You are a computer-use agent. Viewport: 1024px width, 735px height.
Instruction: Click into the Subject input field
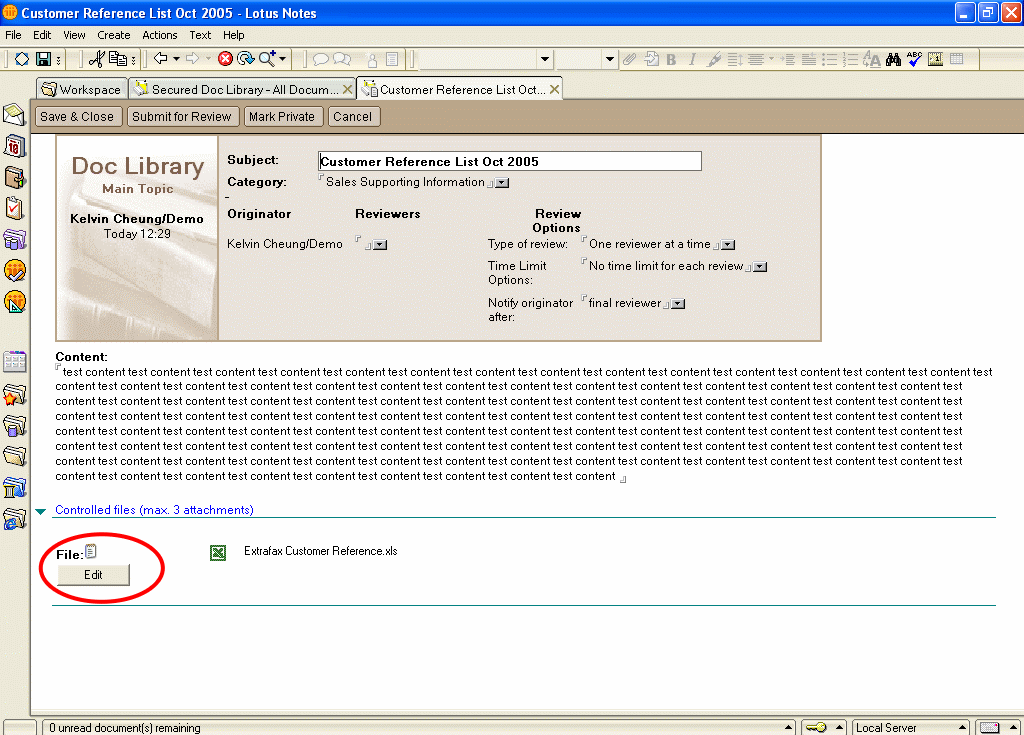[x=510, y=162]
